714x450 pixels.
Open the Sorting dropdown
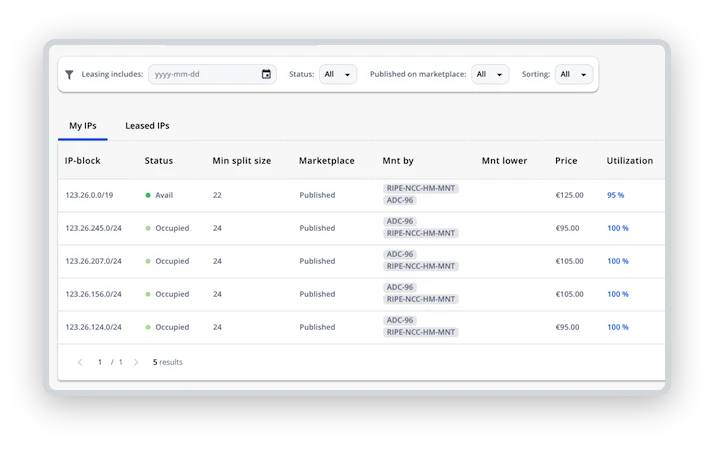click(574, 74)
